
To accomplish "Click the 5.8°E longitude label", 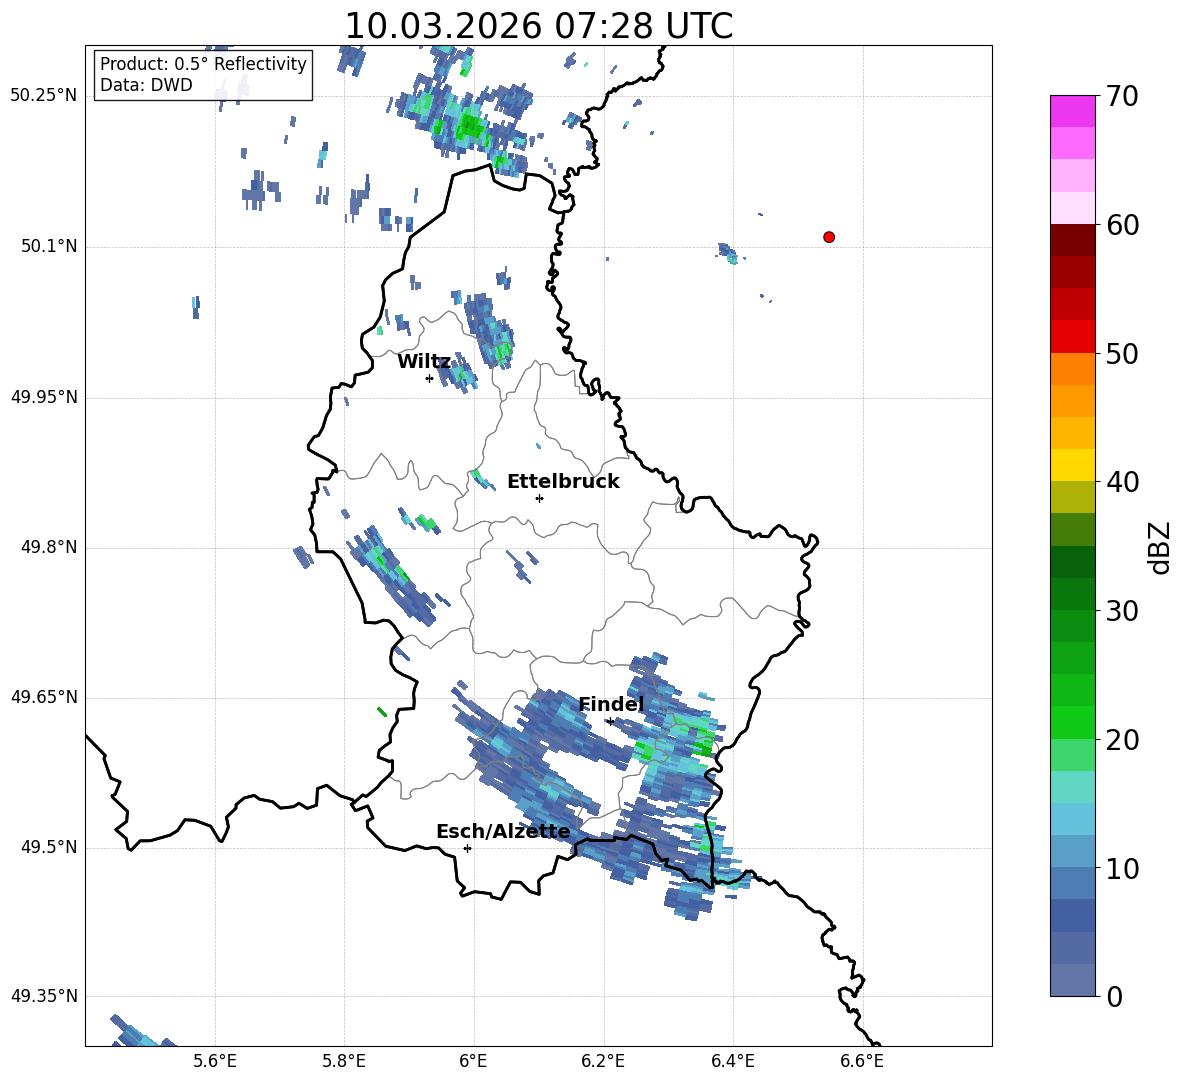I will (x=344, y=1061).
